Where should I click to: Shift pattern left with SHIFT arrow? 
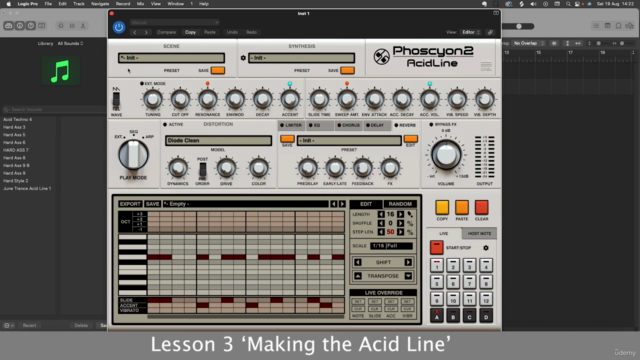click(358, 262)
